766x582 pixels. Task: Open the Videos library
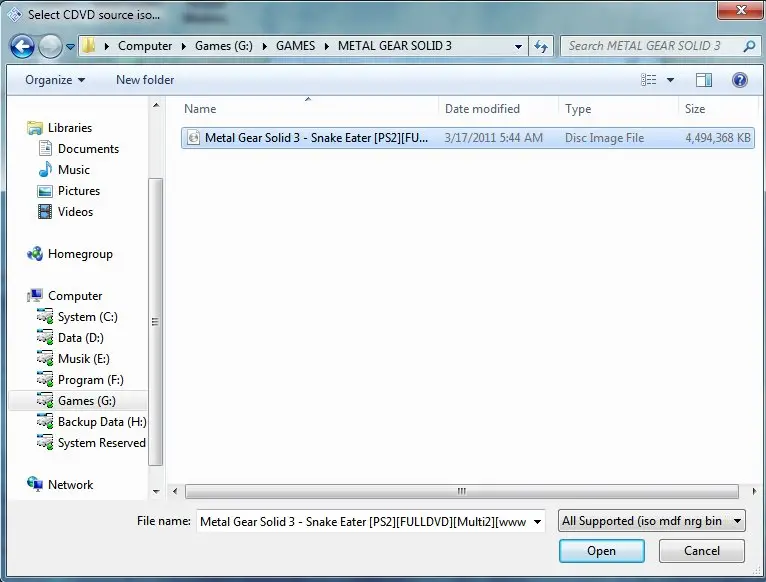coord(75,212)
